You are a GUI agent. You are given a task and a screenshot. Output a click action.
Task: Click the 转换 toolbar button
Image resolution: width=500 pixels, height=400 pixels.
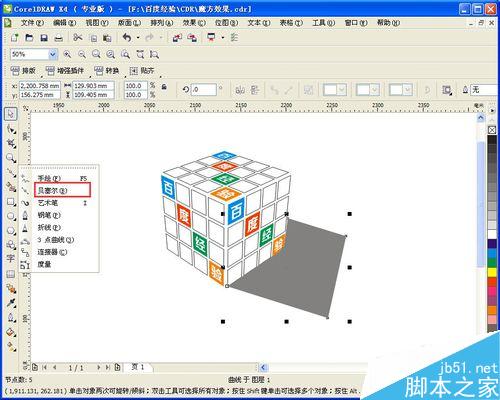pos(106,71)
